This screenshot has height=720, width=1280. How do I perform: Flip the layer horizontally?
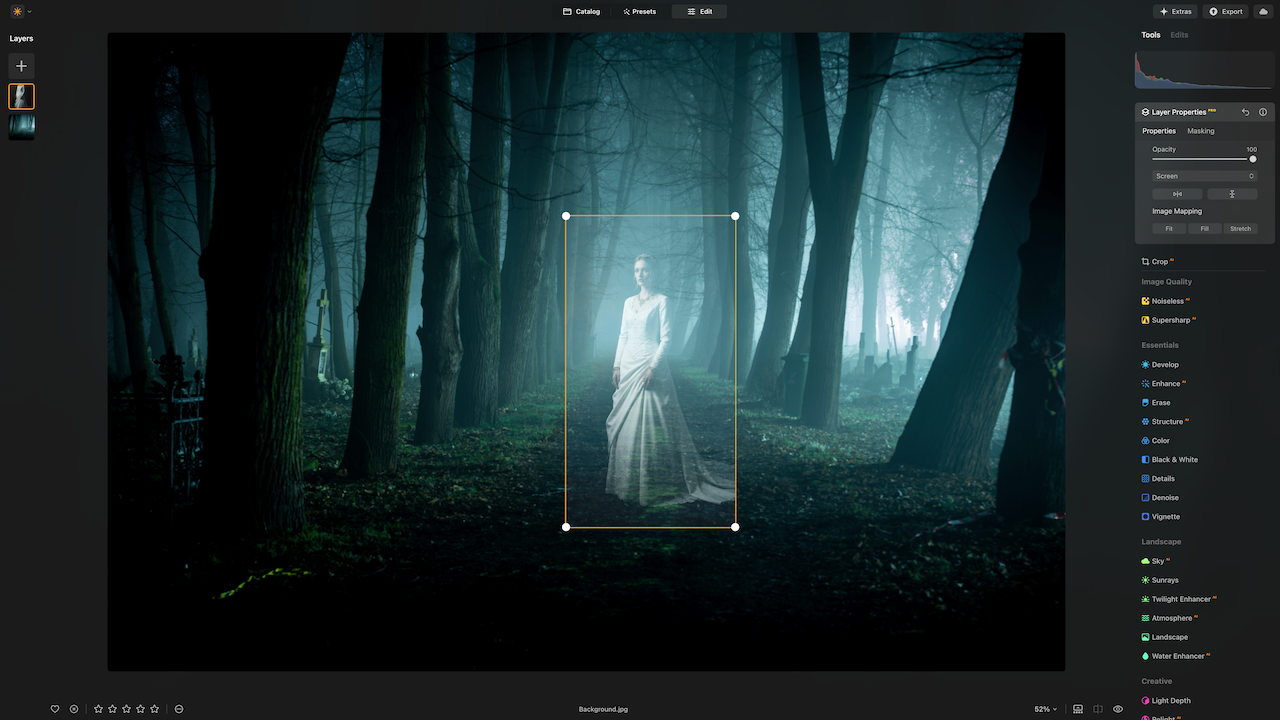(1177, 194)
